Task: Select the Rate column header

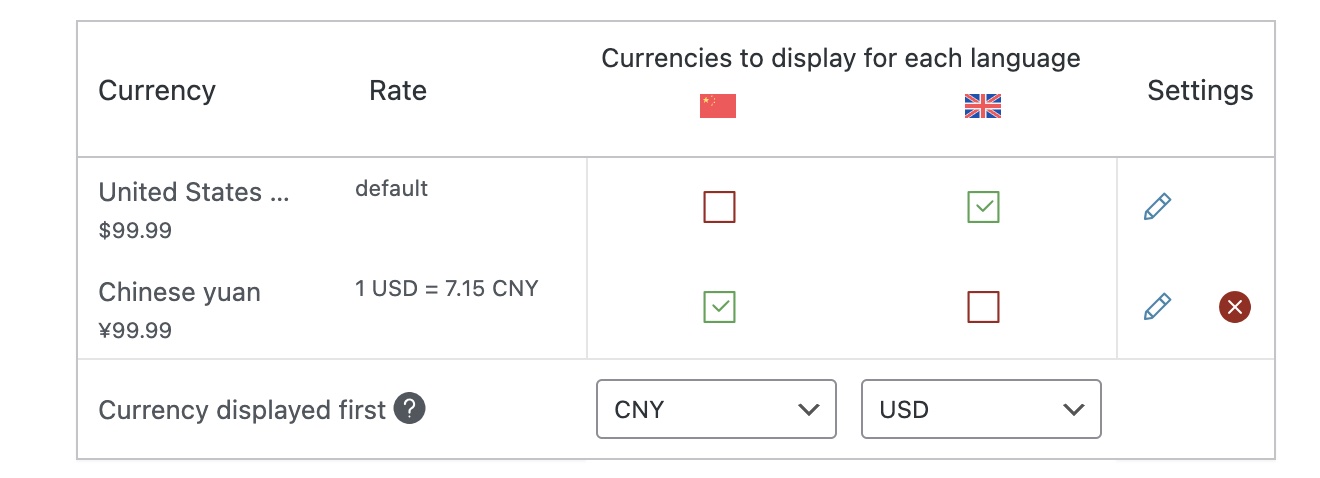Action: click(398, 91)
